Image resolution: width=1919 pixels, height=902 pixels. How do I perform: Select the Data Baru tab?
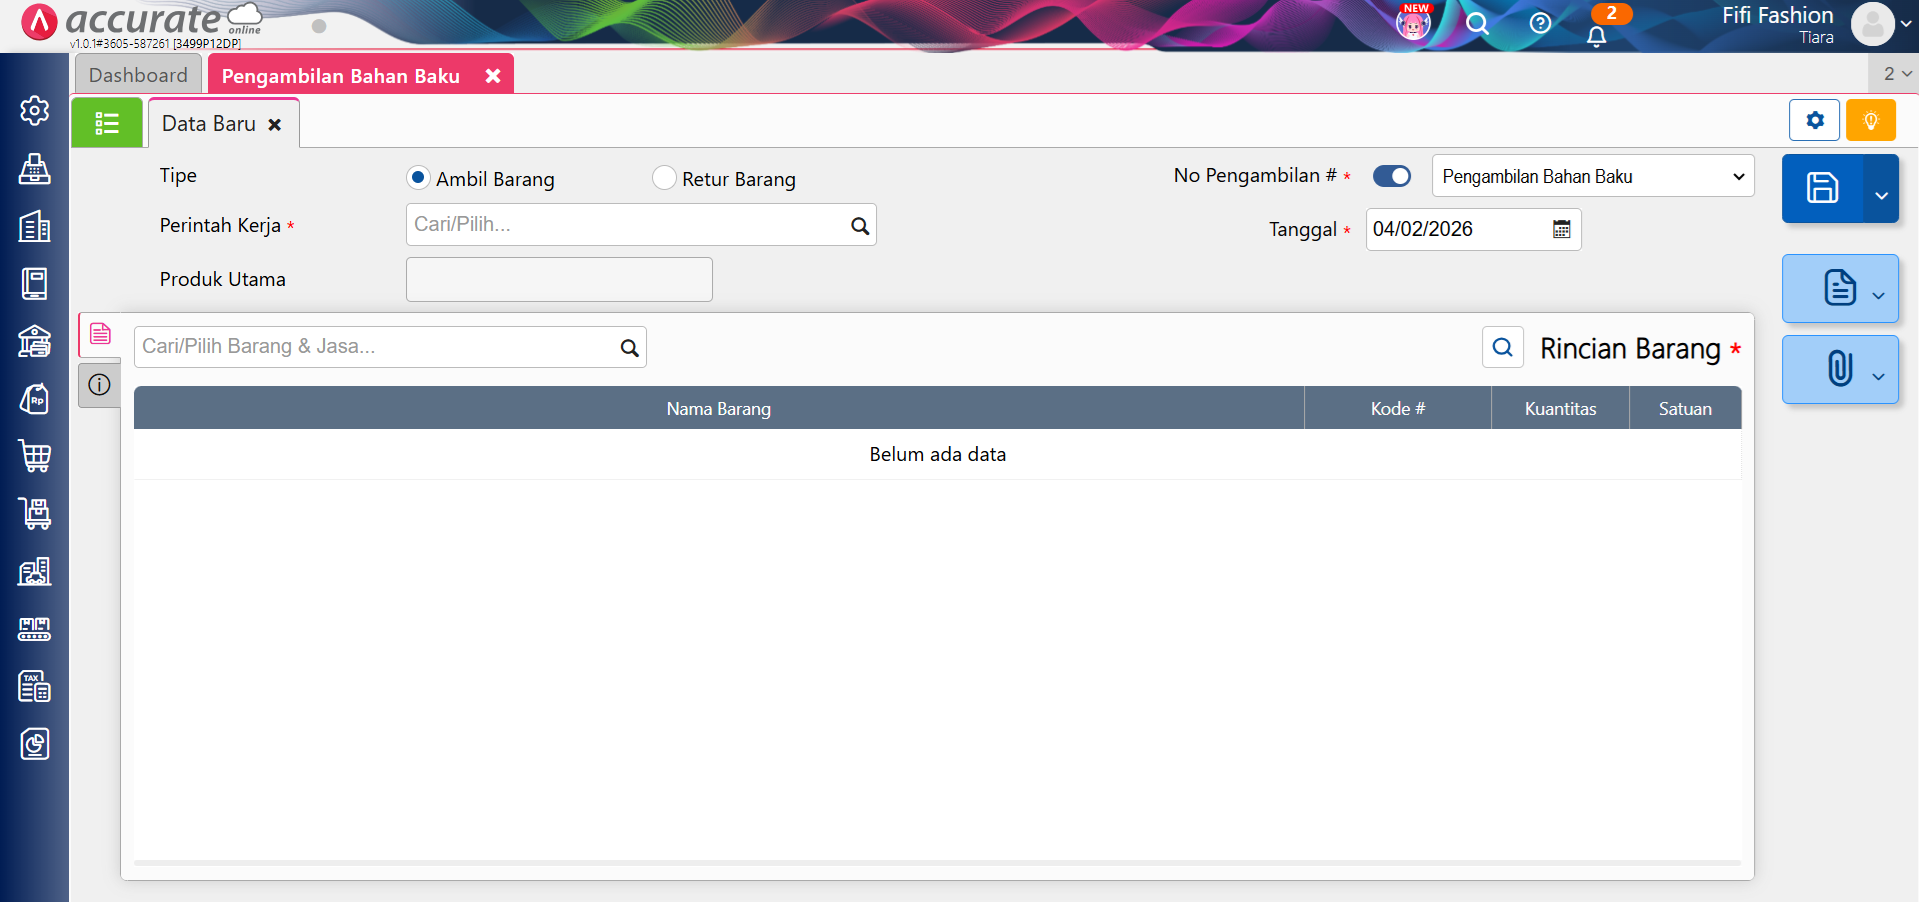pyautogui.click(x=209, y=124)
